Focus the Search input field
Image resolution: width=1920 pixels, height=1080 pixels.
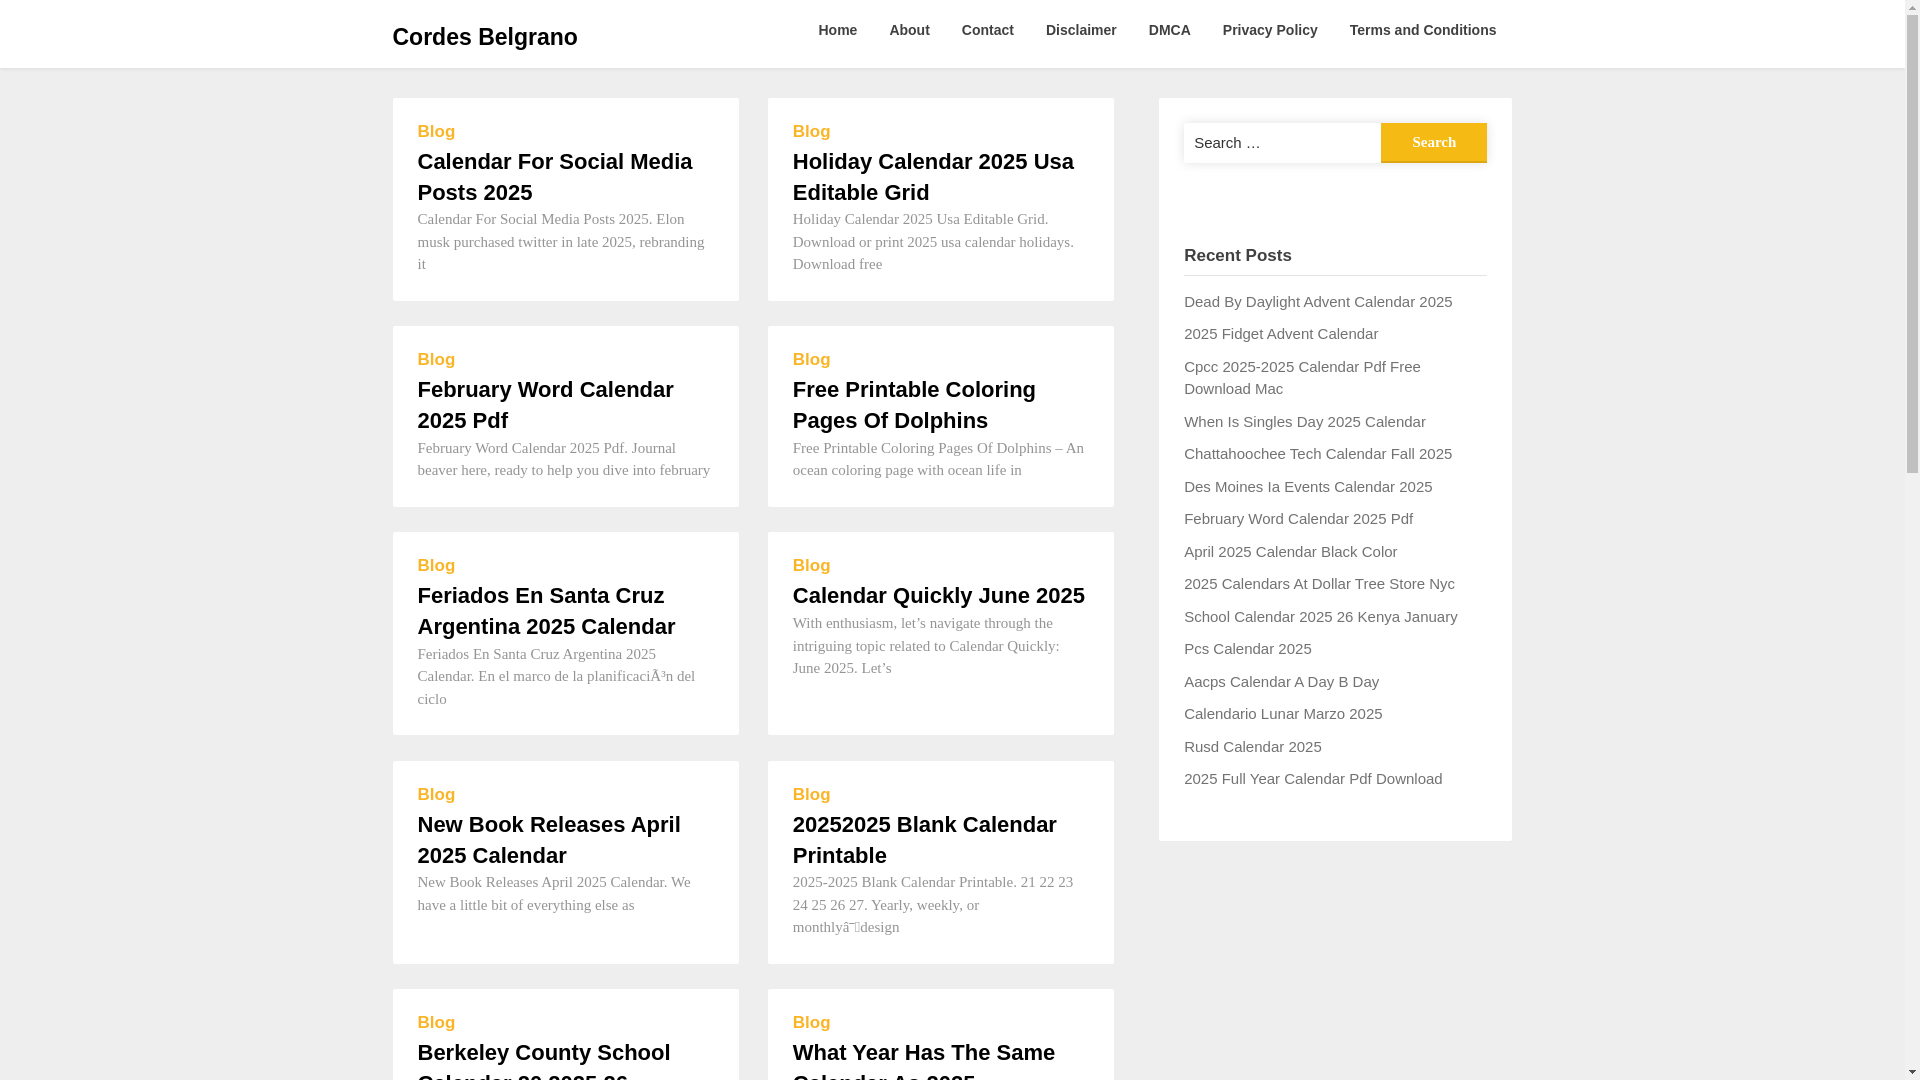point(1282,143)
